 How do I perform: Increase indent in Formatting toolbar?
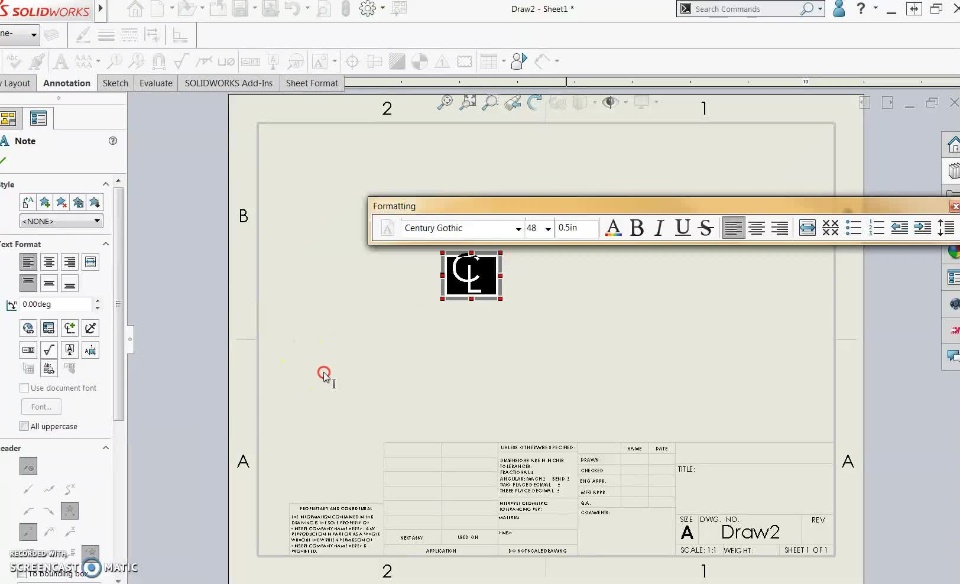point(922,228)
